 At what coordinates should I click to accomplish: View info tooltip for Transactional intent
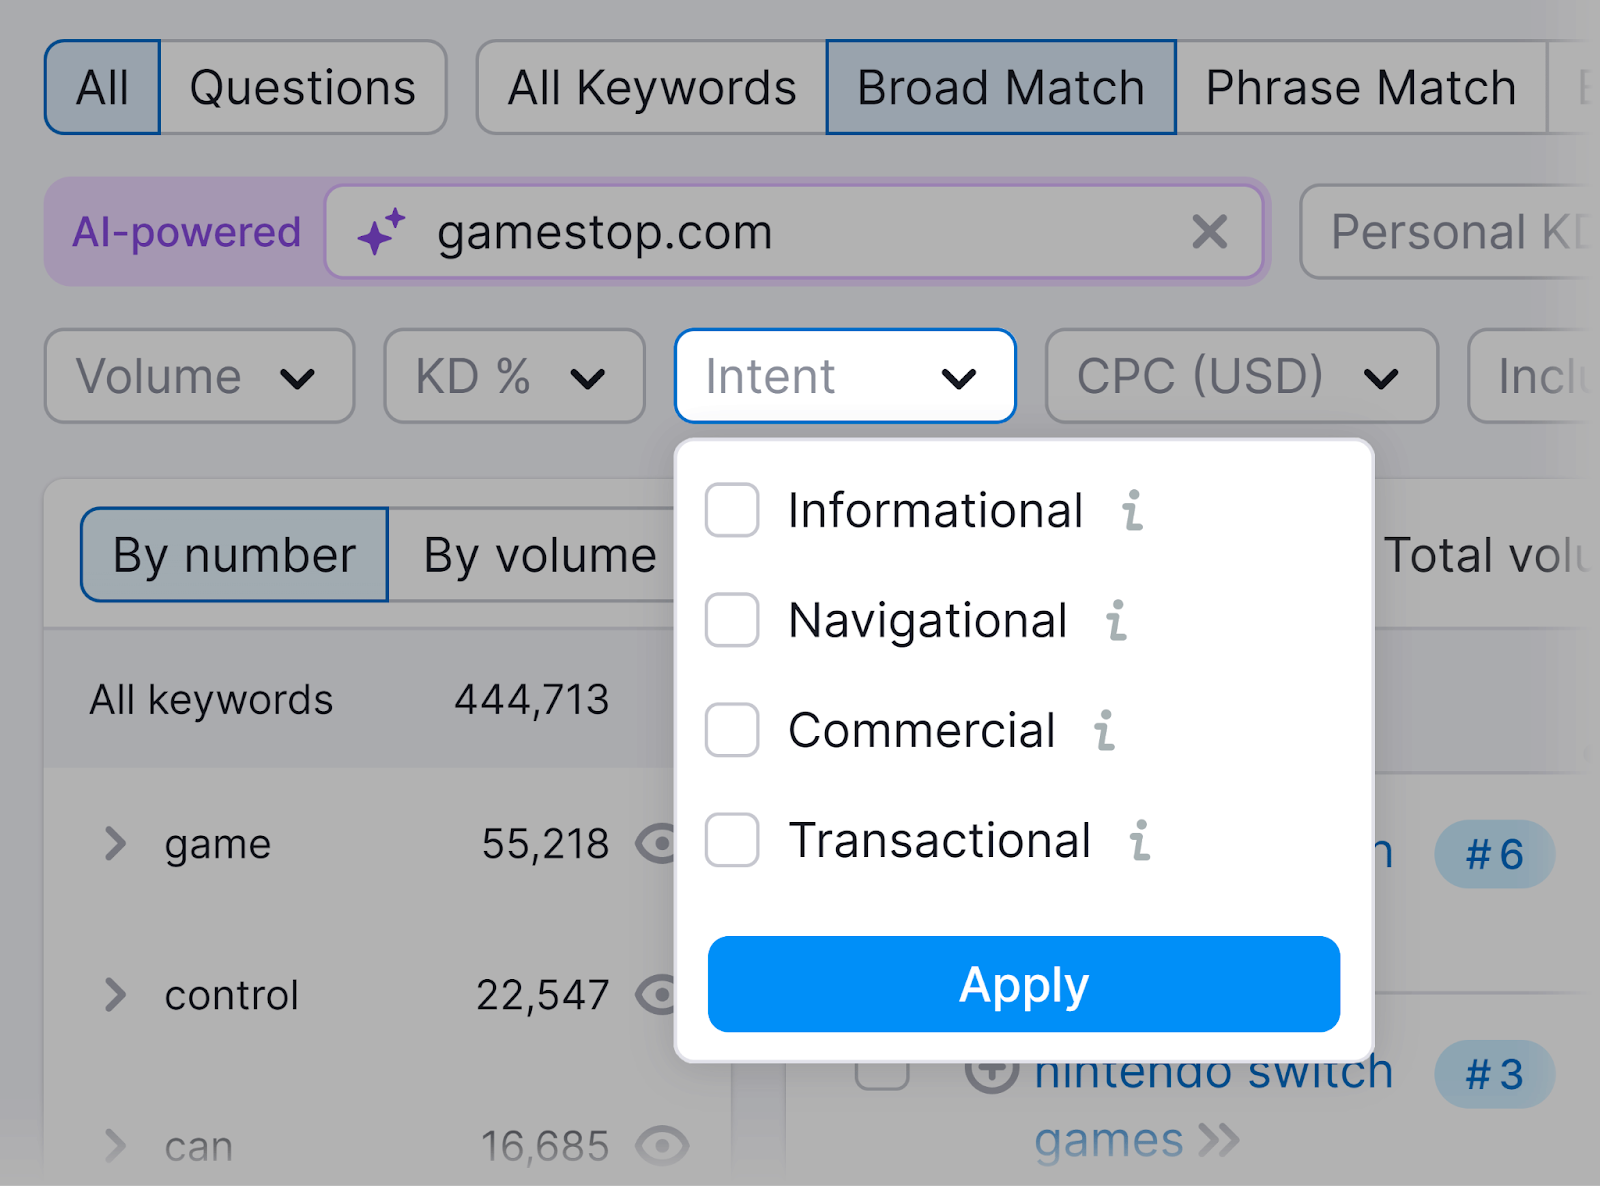[1140, 841]
